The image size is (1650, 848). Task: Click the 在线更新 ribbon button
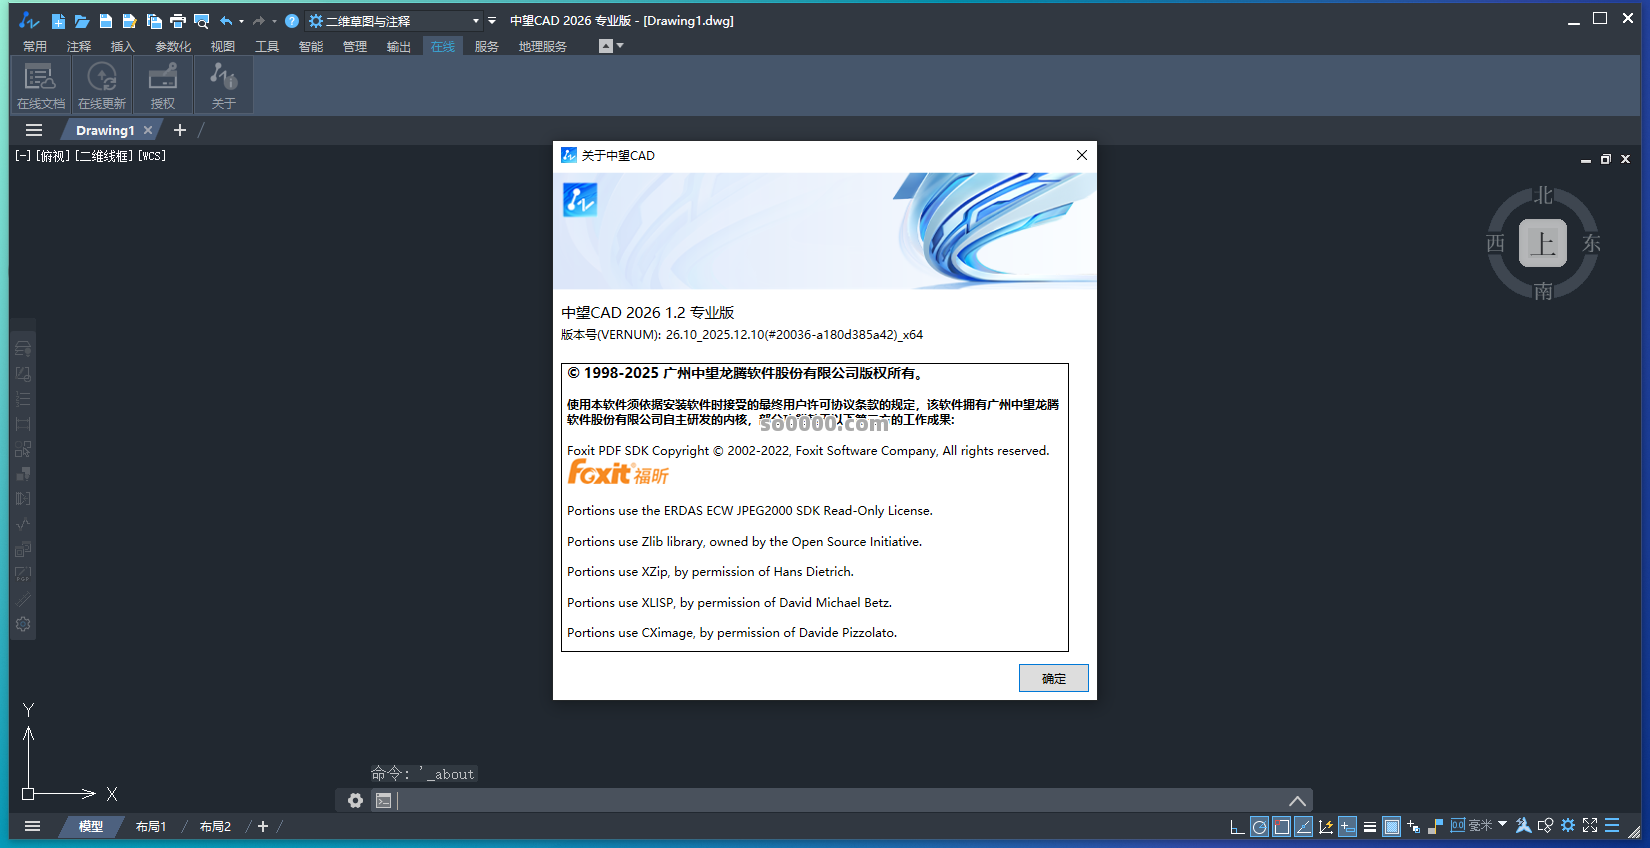(x=102, y=85)
